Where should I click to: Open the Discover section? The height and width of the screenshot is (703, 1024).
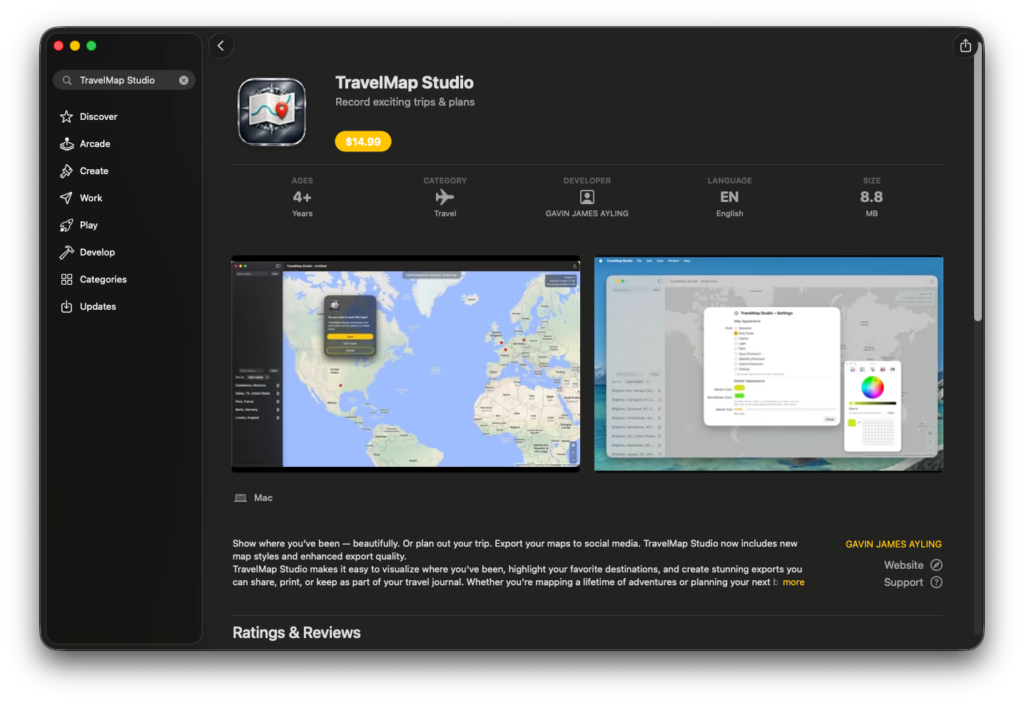point(96,116)
